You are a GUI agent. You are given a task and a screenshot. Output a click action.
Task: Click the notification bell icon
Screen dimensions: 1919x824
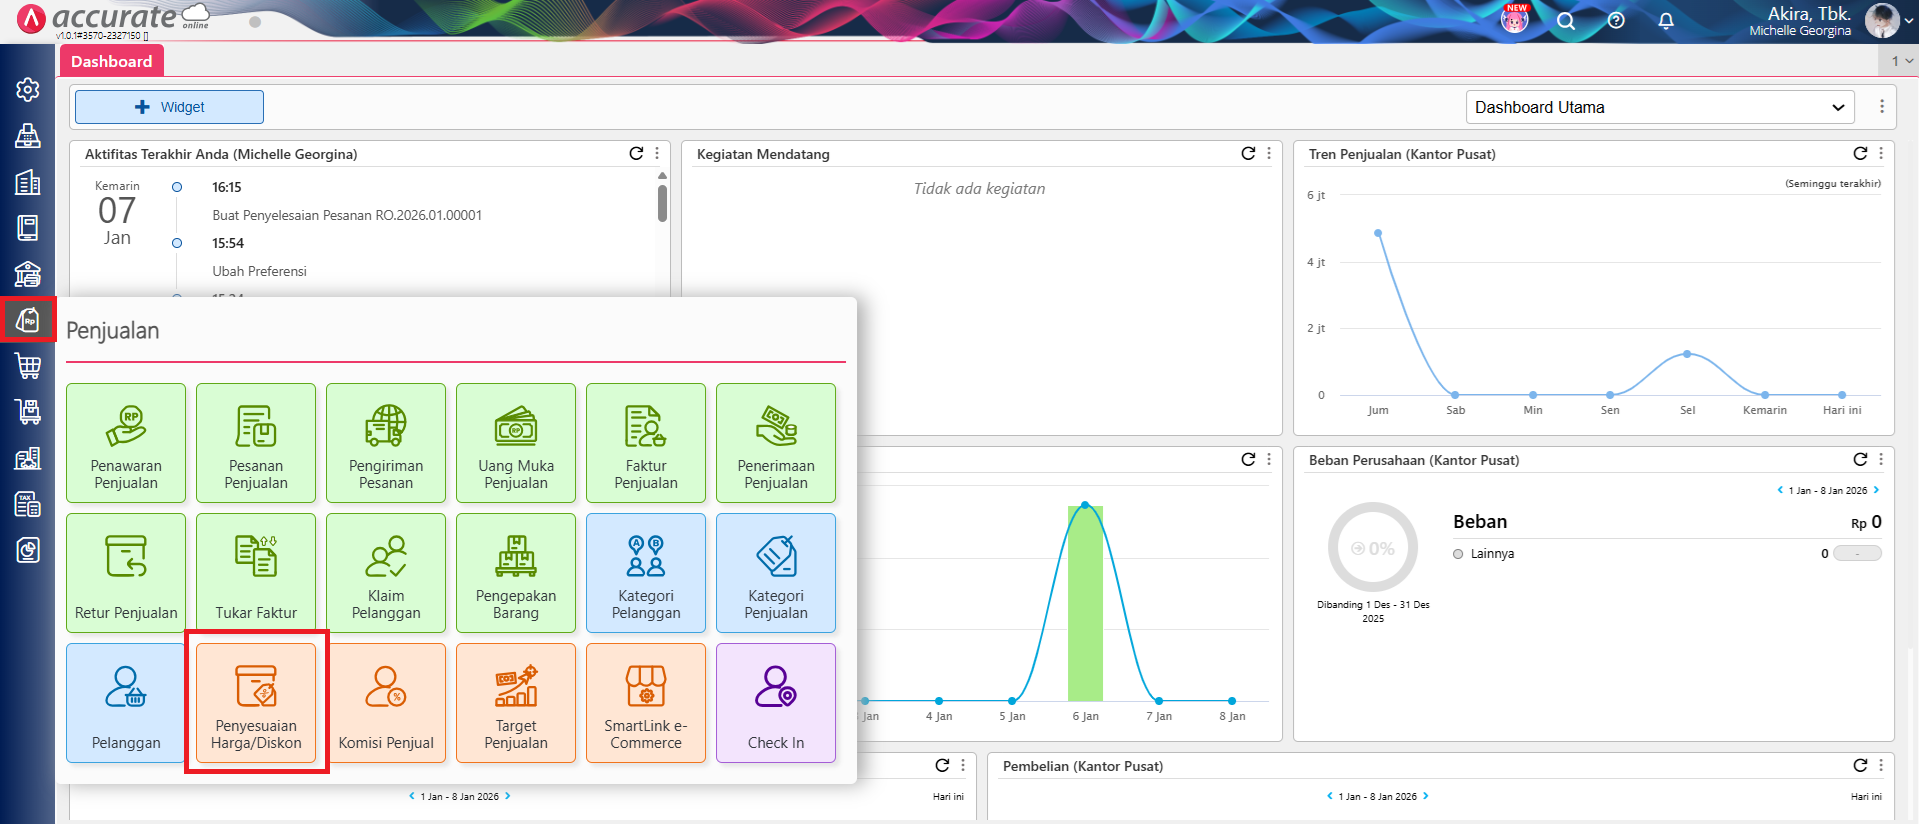click(1666, 21)
